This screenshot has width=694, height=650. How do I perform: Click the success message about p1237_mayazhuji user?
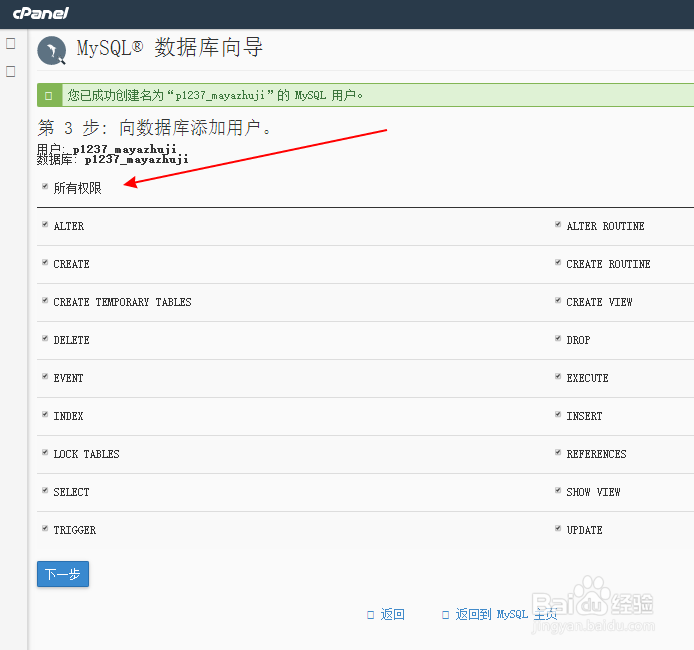215,95
